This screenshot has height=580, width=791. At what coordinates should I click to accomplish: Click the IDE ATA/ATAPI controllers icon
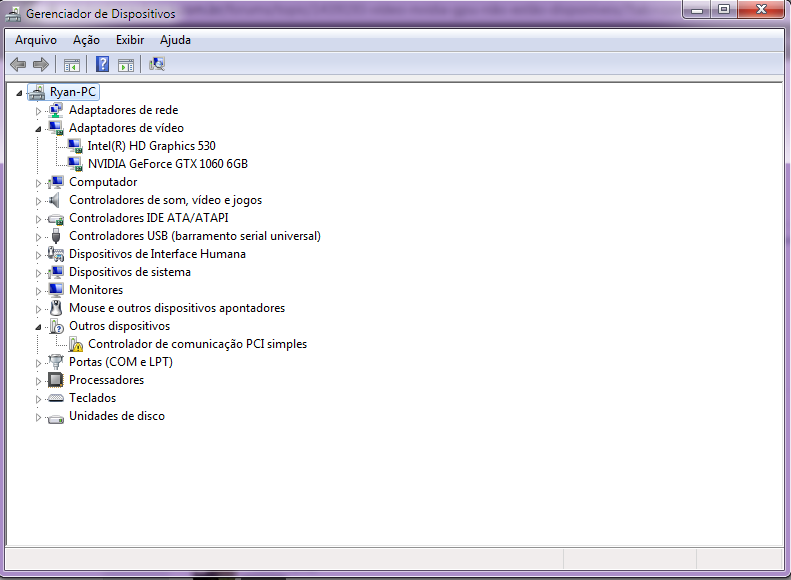[55, 218]
